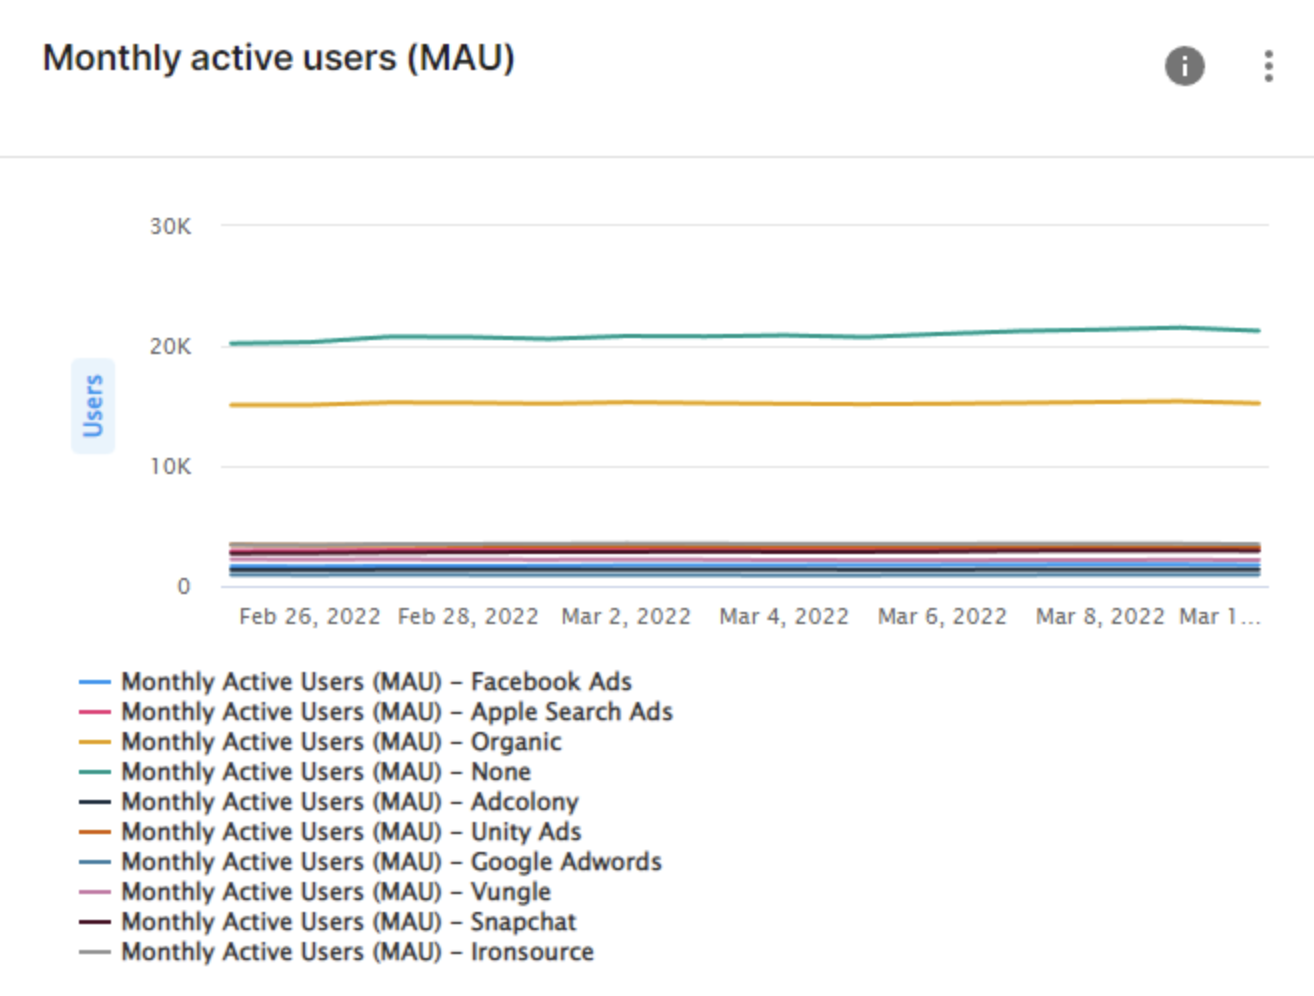The image size is (1314, 996).
Task: Click the blue Facebook Ads color marker
Action: click(x=94, y=682)
